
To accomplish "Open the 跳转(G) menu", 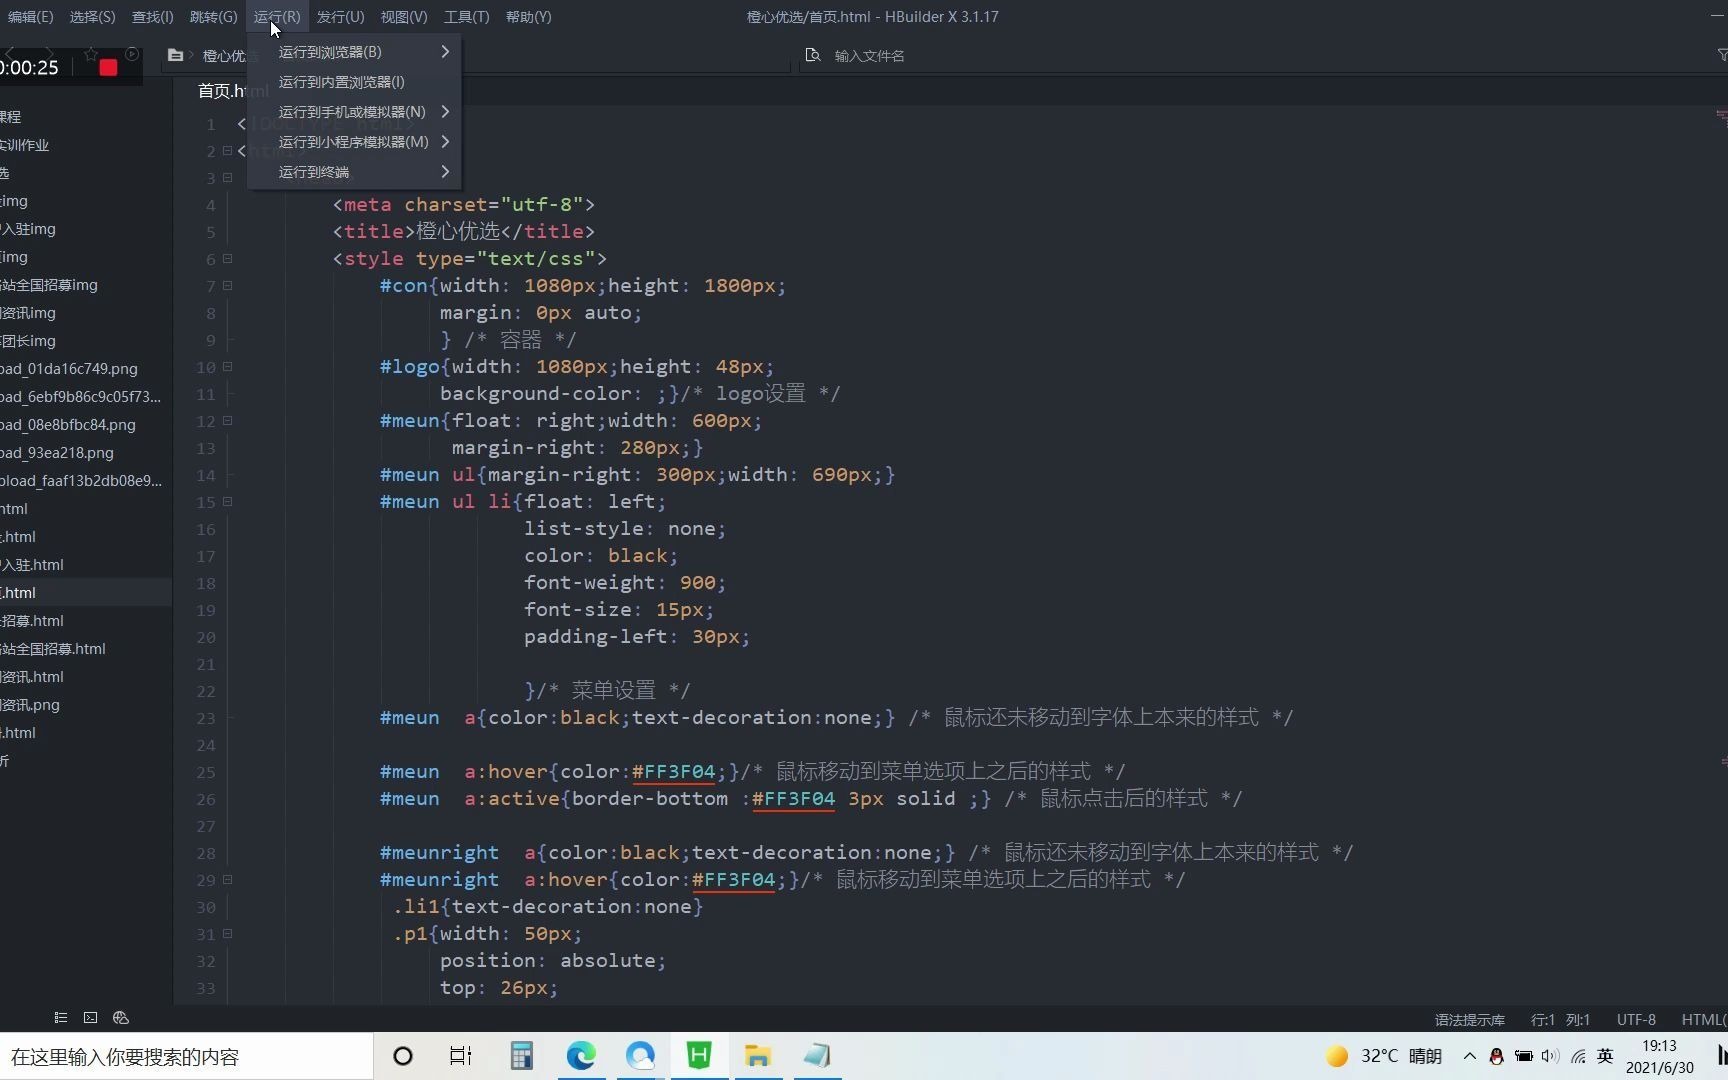I will click(x=213, y=17).
